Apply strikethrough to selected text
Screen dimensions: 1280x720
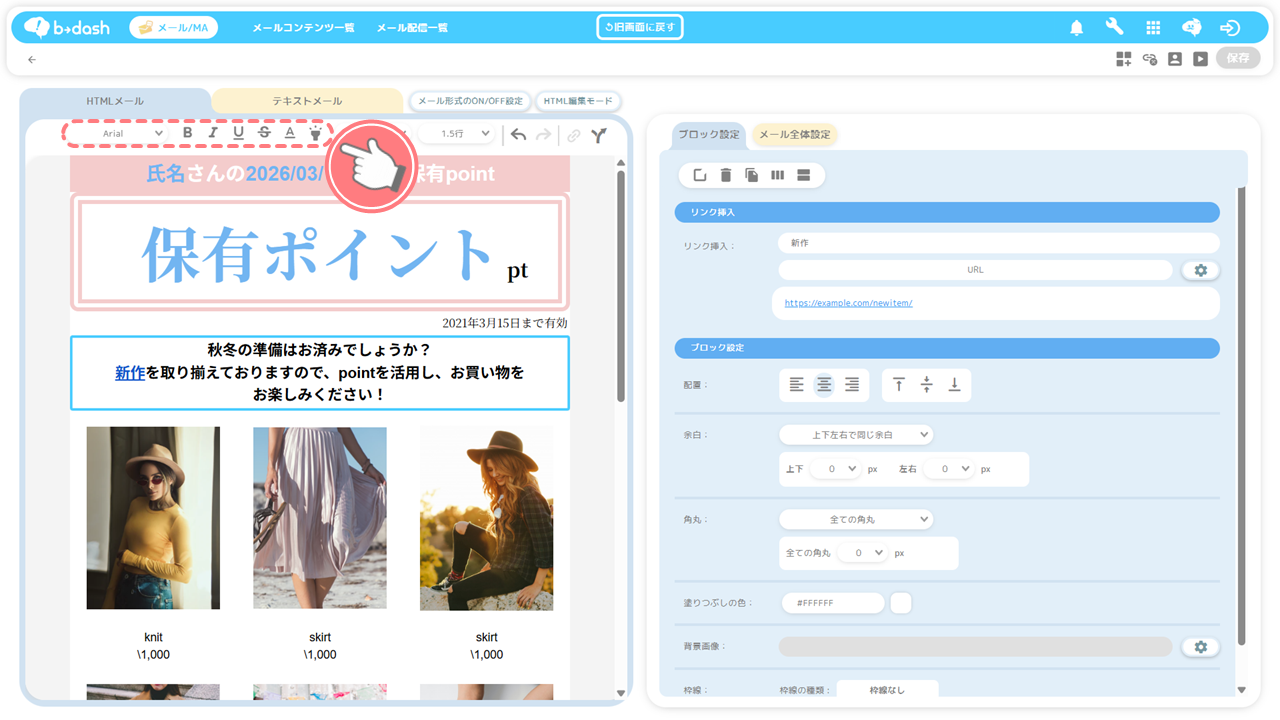pos(264,133)
